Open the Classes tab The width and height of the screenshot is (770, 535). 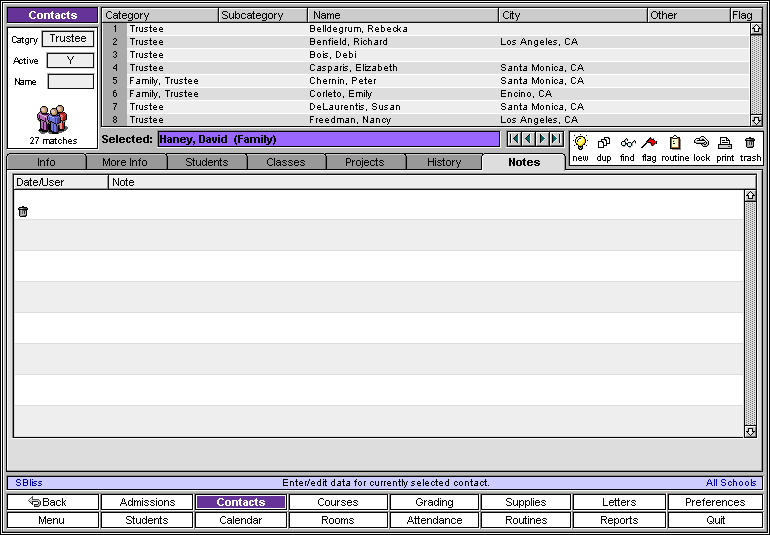[286, 162]
